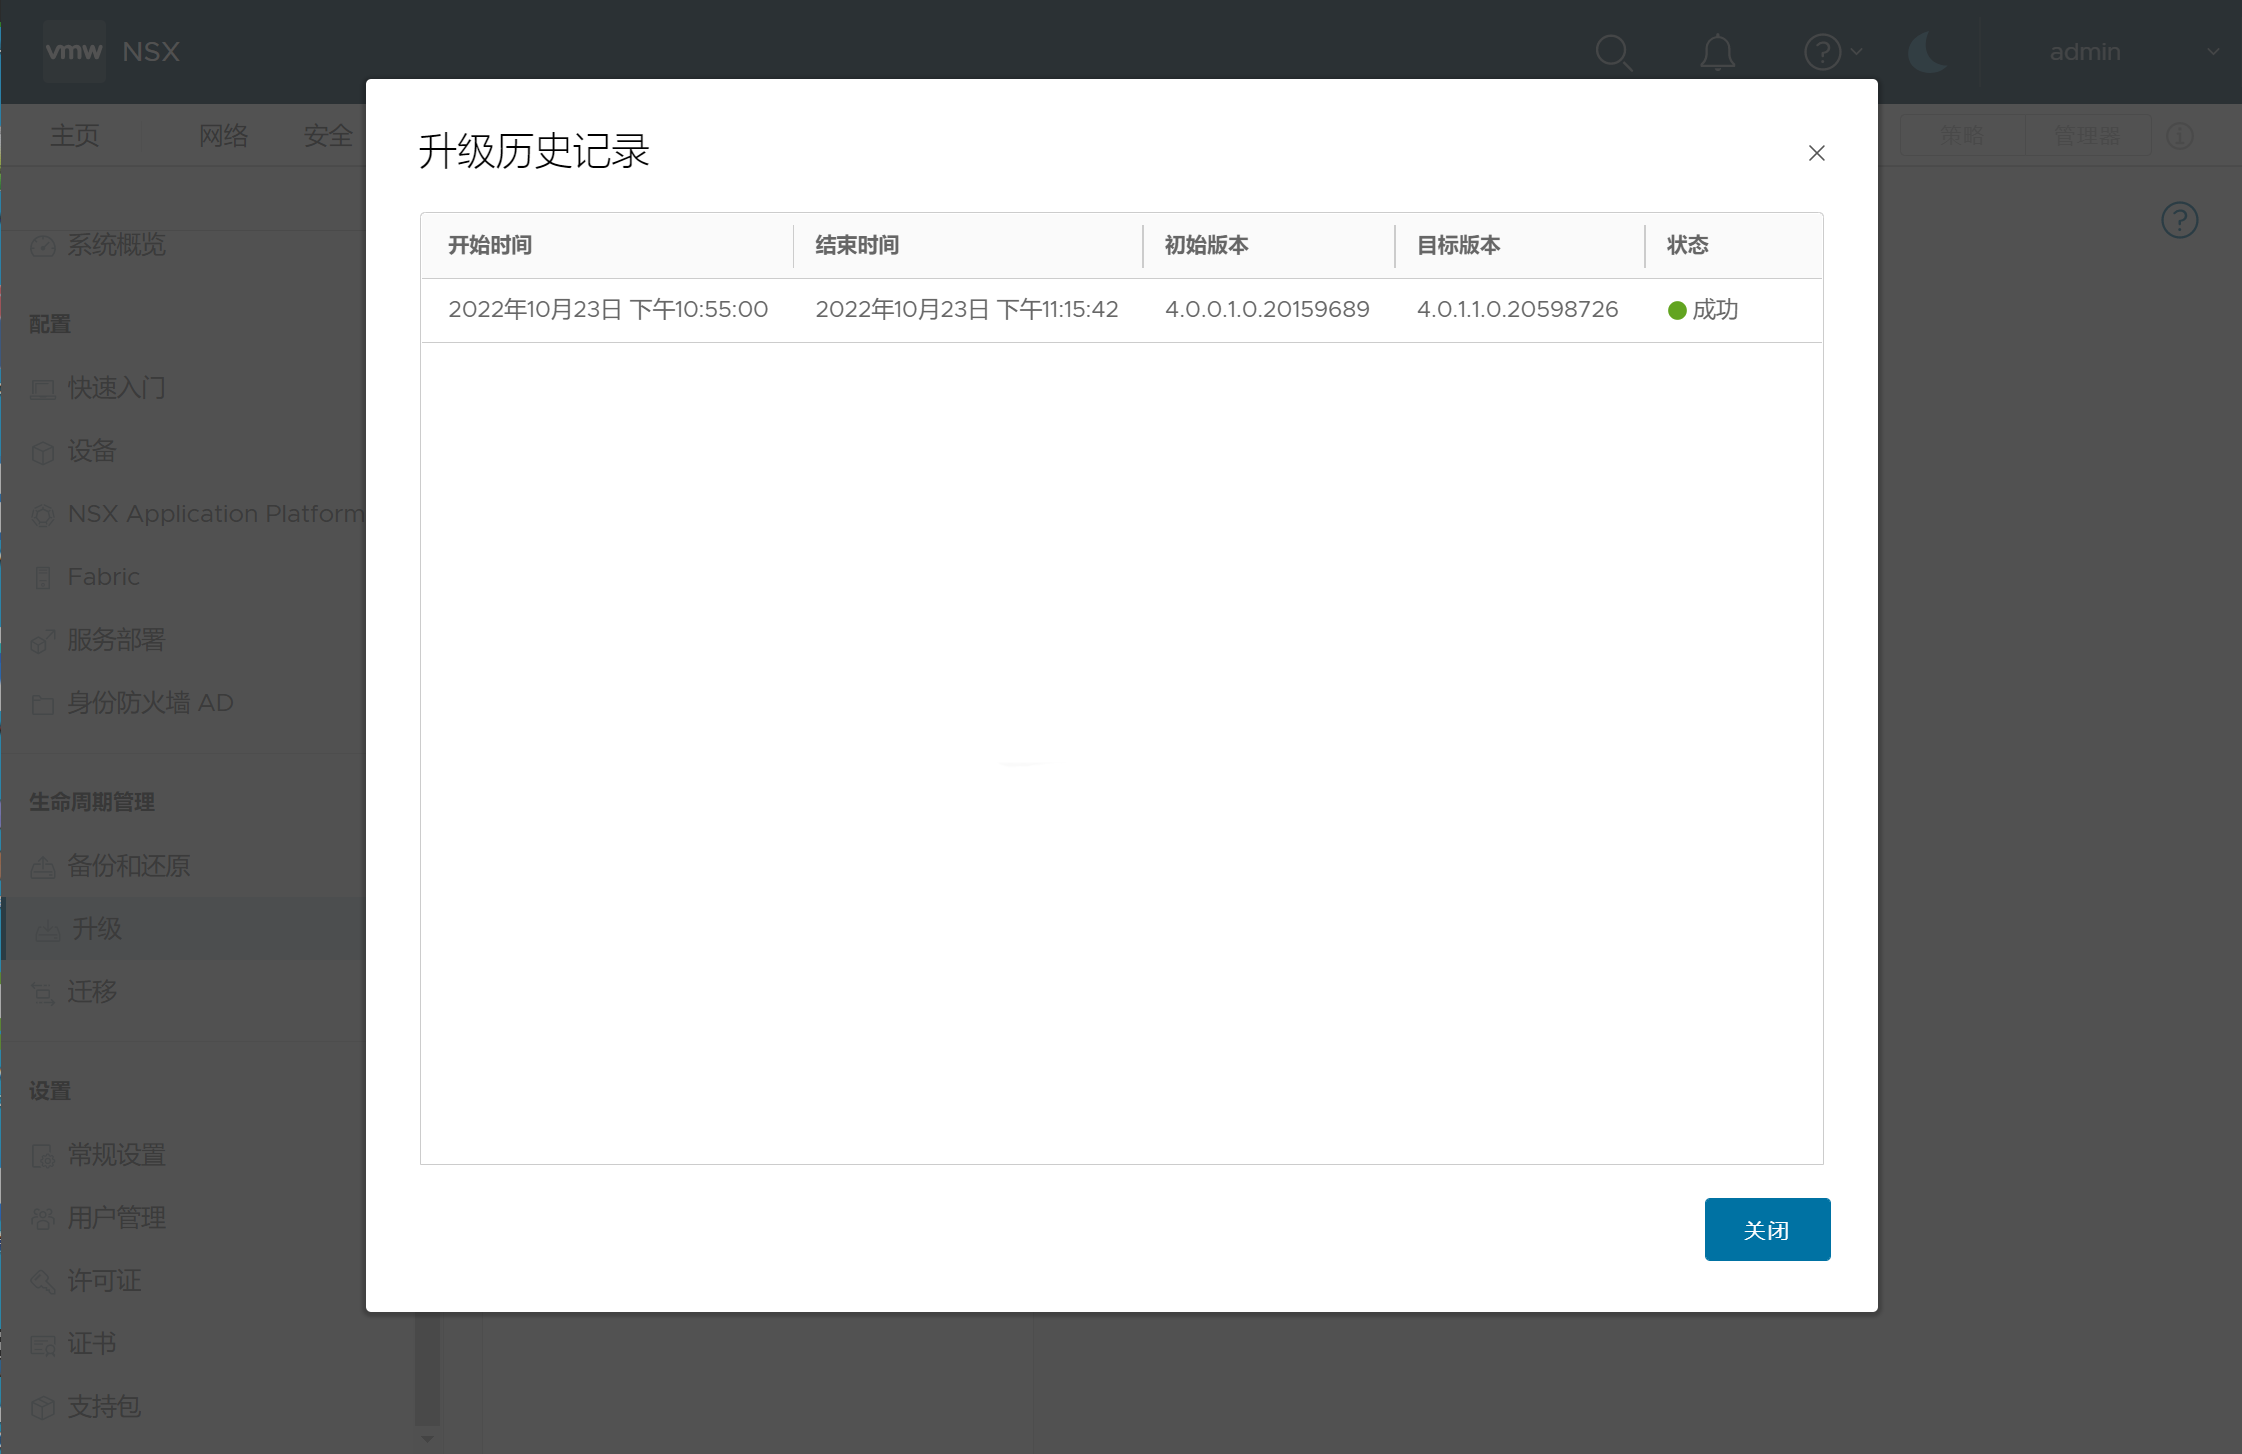The width and height of the screenshot is (2242, 1454).
Task: Open the search icon in header
Action: click(1613, 52)
